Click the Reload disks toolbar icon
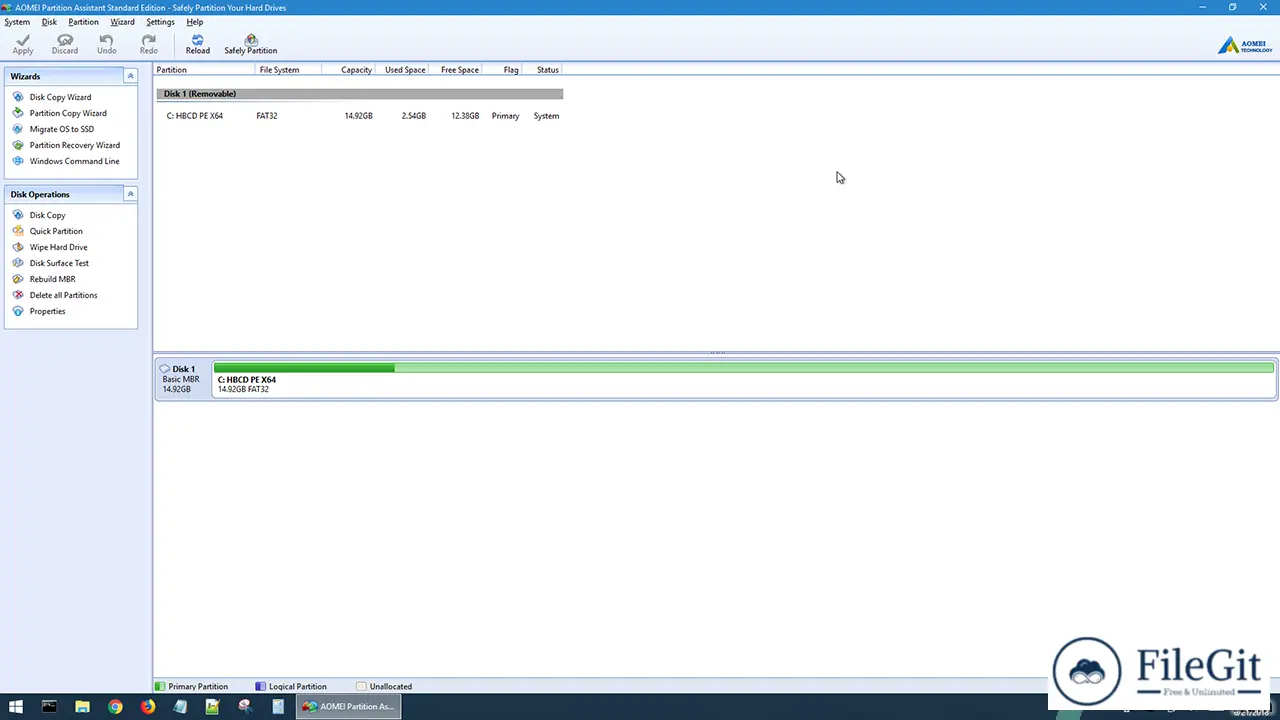The image size is (1280, 720). coord(198,40)
